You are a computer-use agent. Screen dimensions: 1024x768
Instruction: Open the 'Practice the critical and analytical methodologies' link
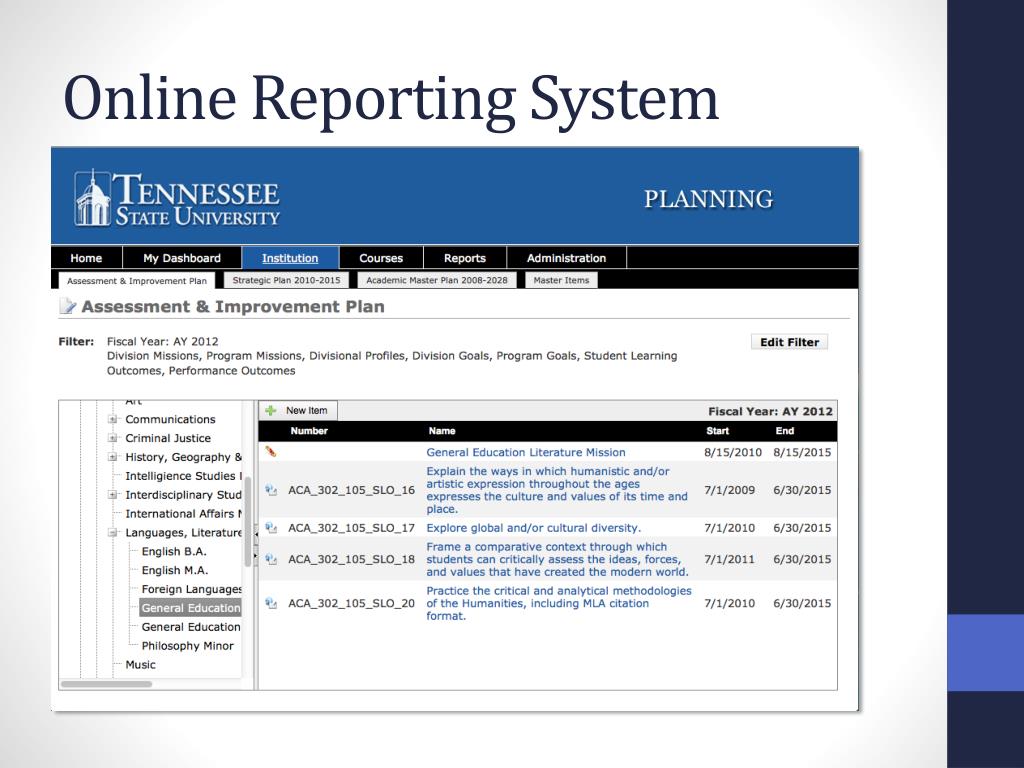click(558, 603)
